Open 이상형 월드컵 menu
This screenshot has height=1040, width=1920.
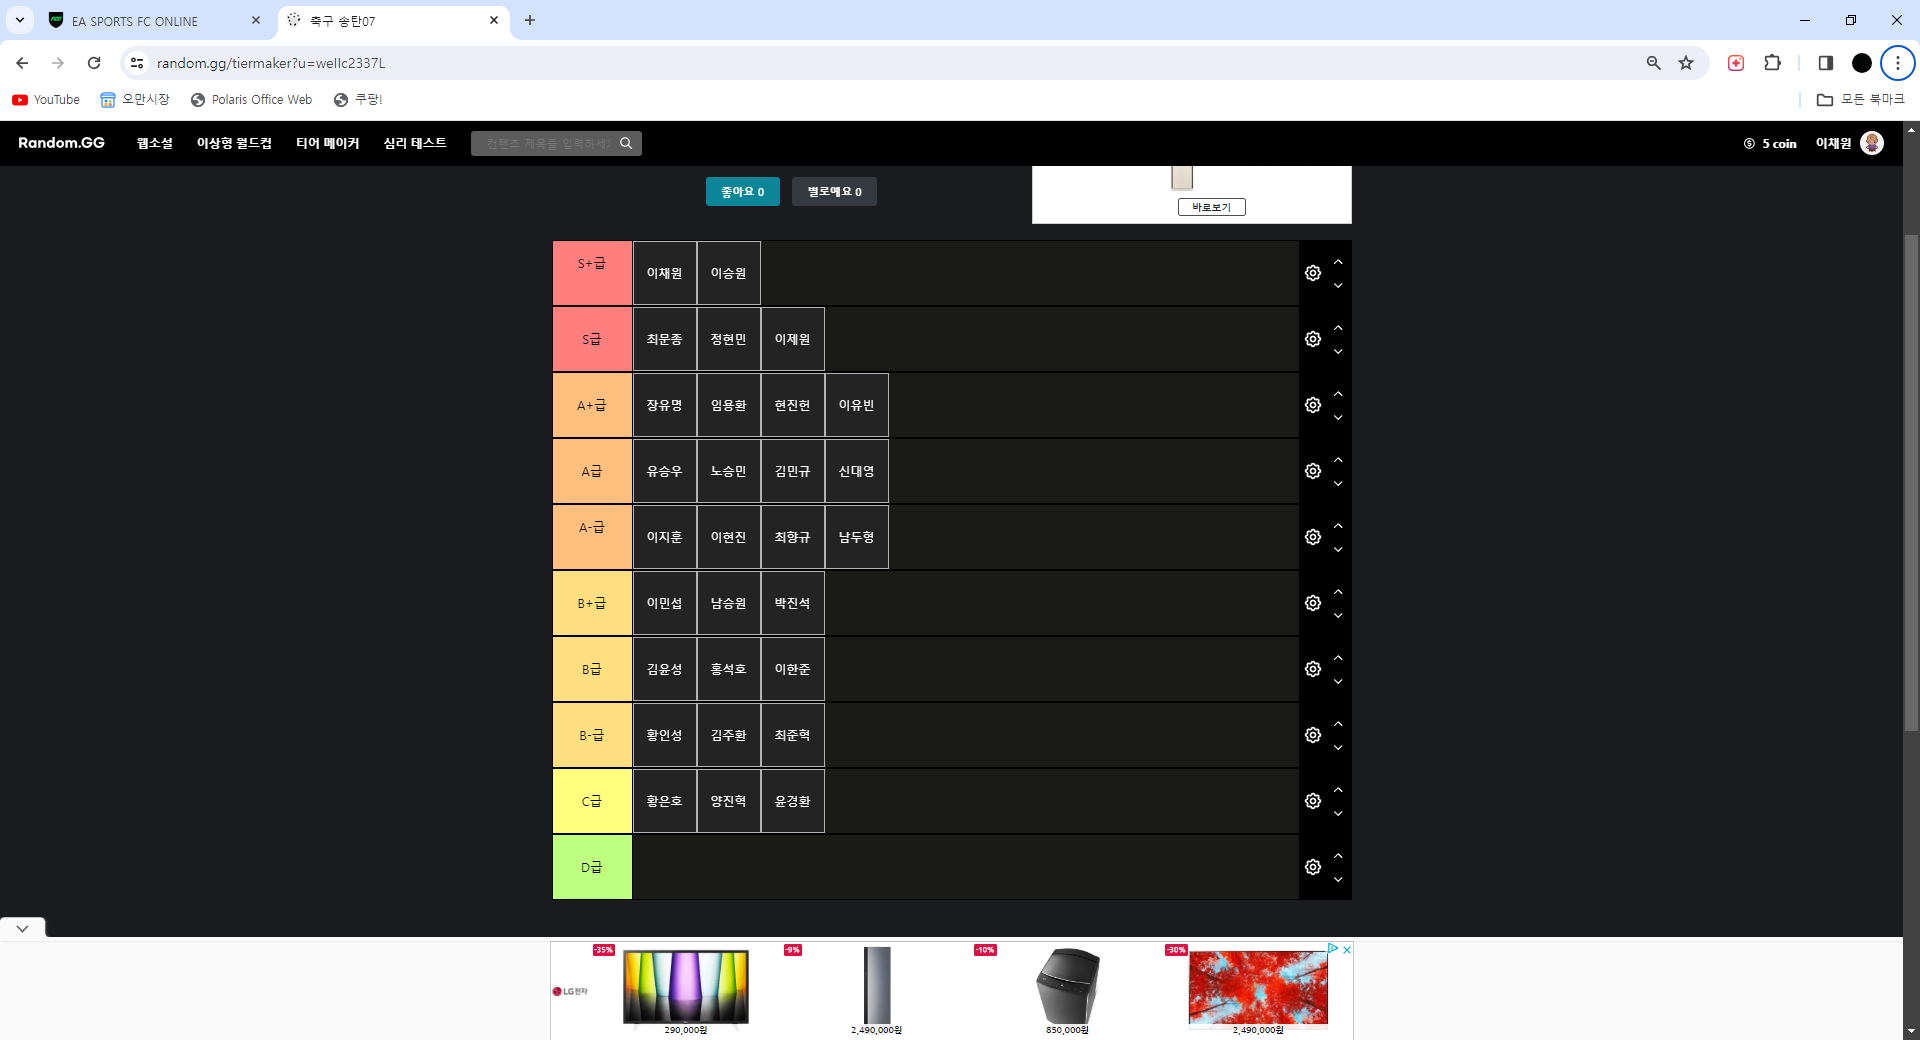click(x=234, y=143)
